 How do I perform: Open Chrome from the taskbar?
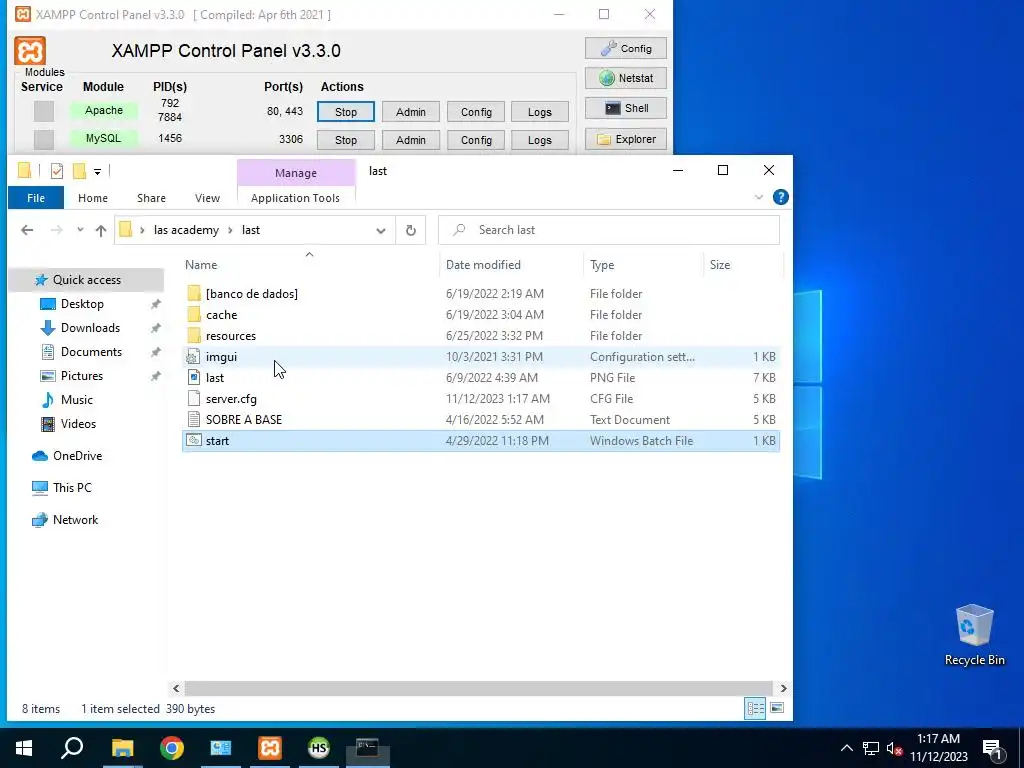[x=172, y=748]
